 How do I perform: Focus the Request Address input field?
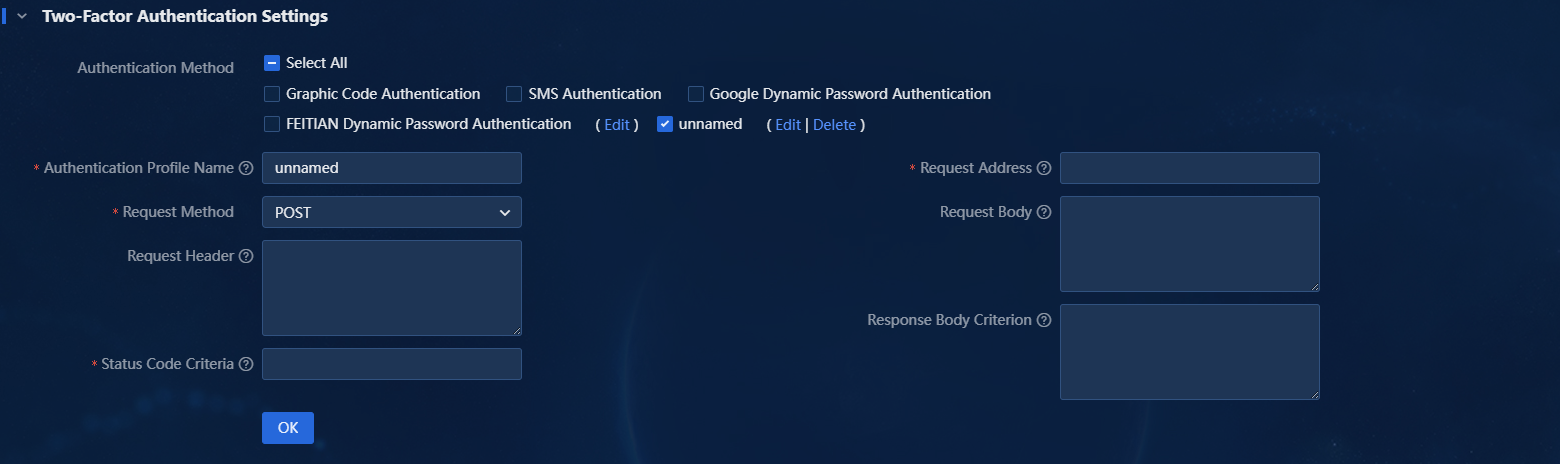coord(1190,168)
